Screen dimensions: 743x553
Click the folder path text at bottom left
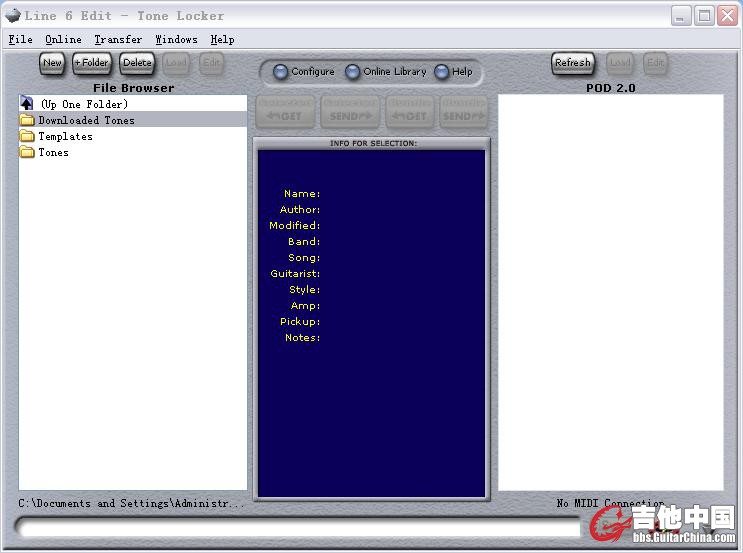tap(131, 503)
